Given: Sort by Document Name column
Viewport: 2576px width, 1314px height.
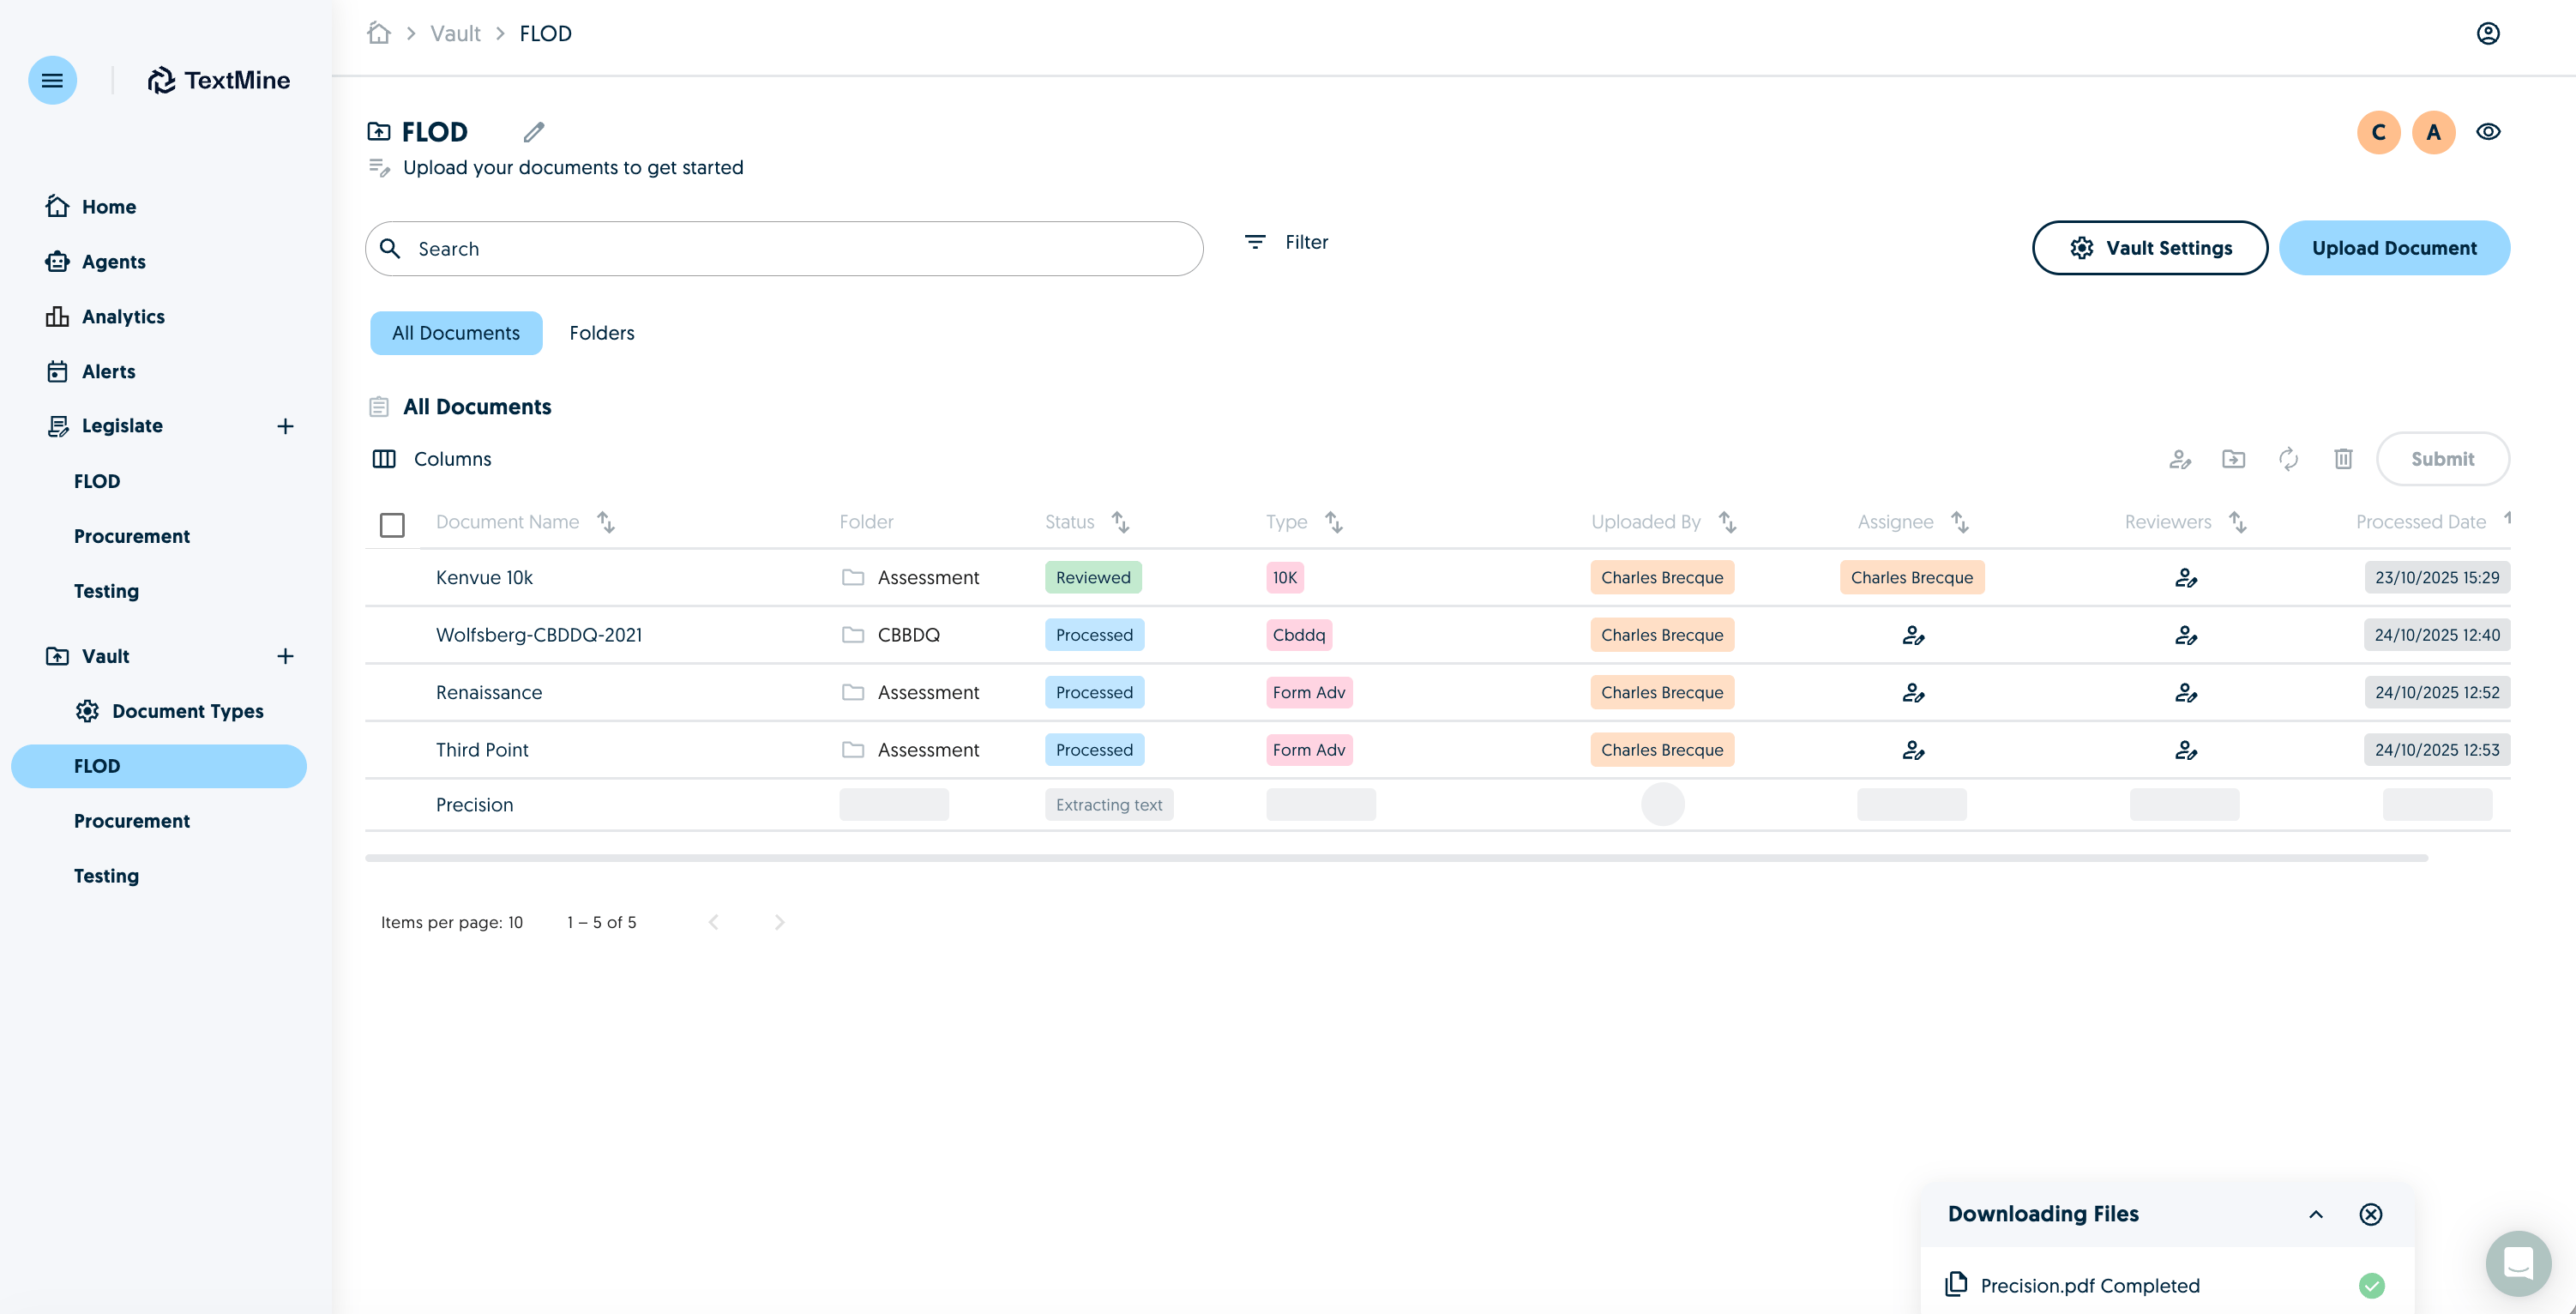Looking at the screenshot, I should 606,522.
